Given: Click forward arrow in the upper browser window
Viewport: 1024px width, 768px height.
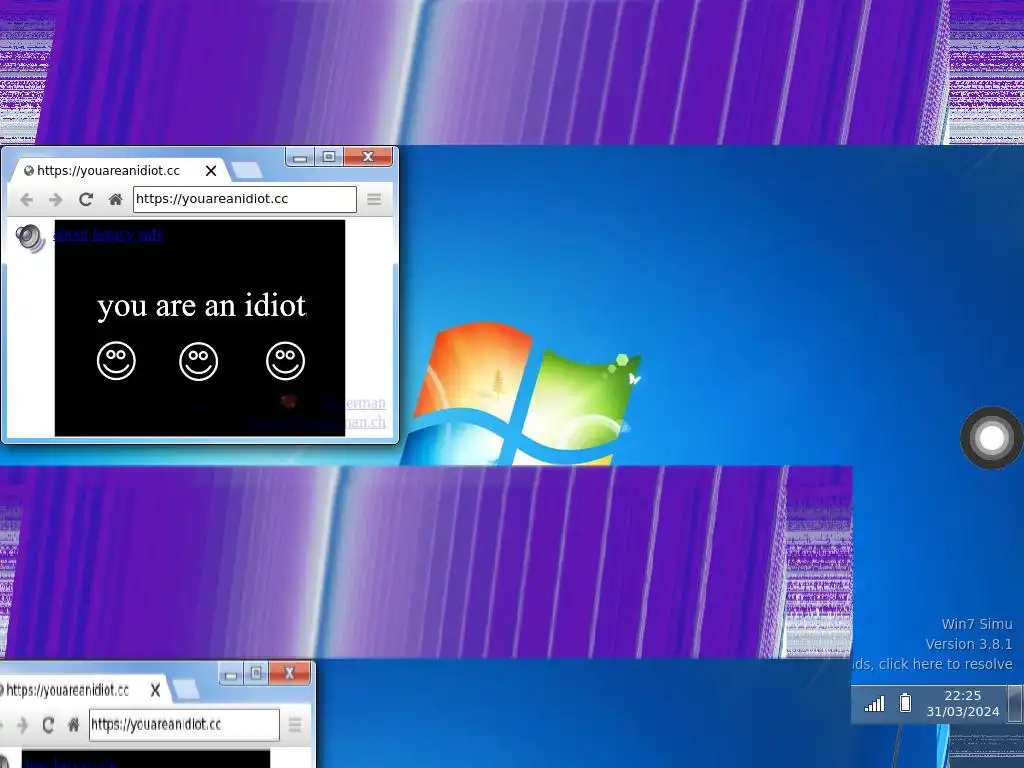Looking at the screenshot, I should (56, 200).
